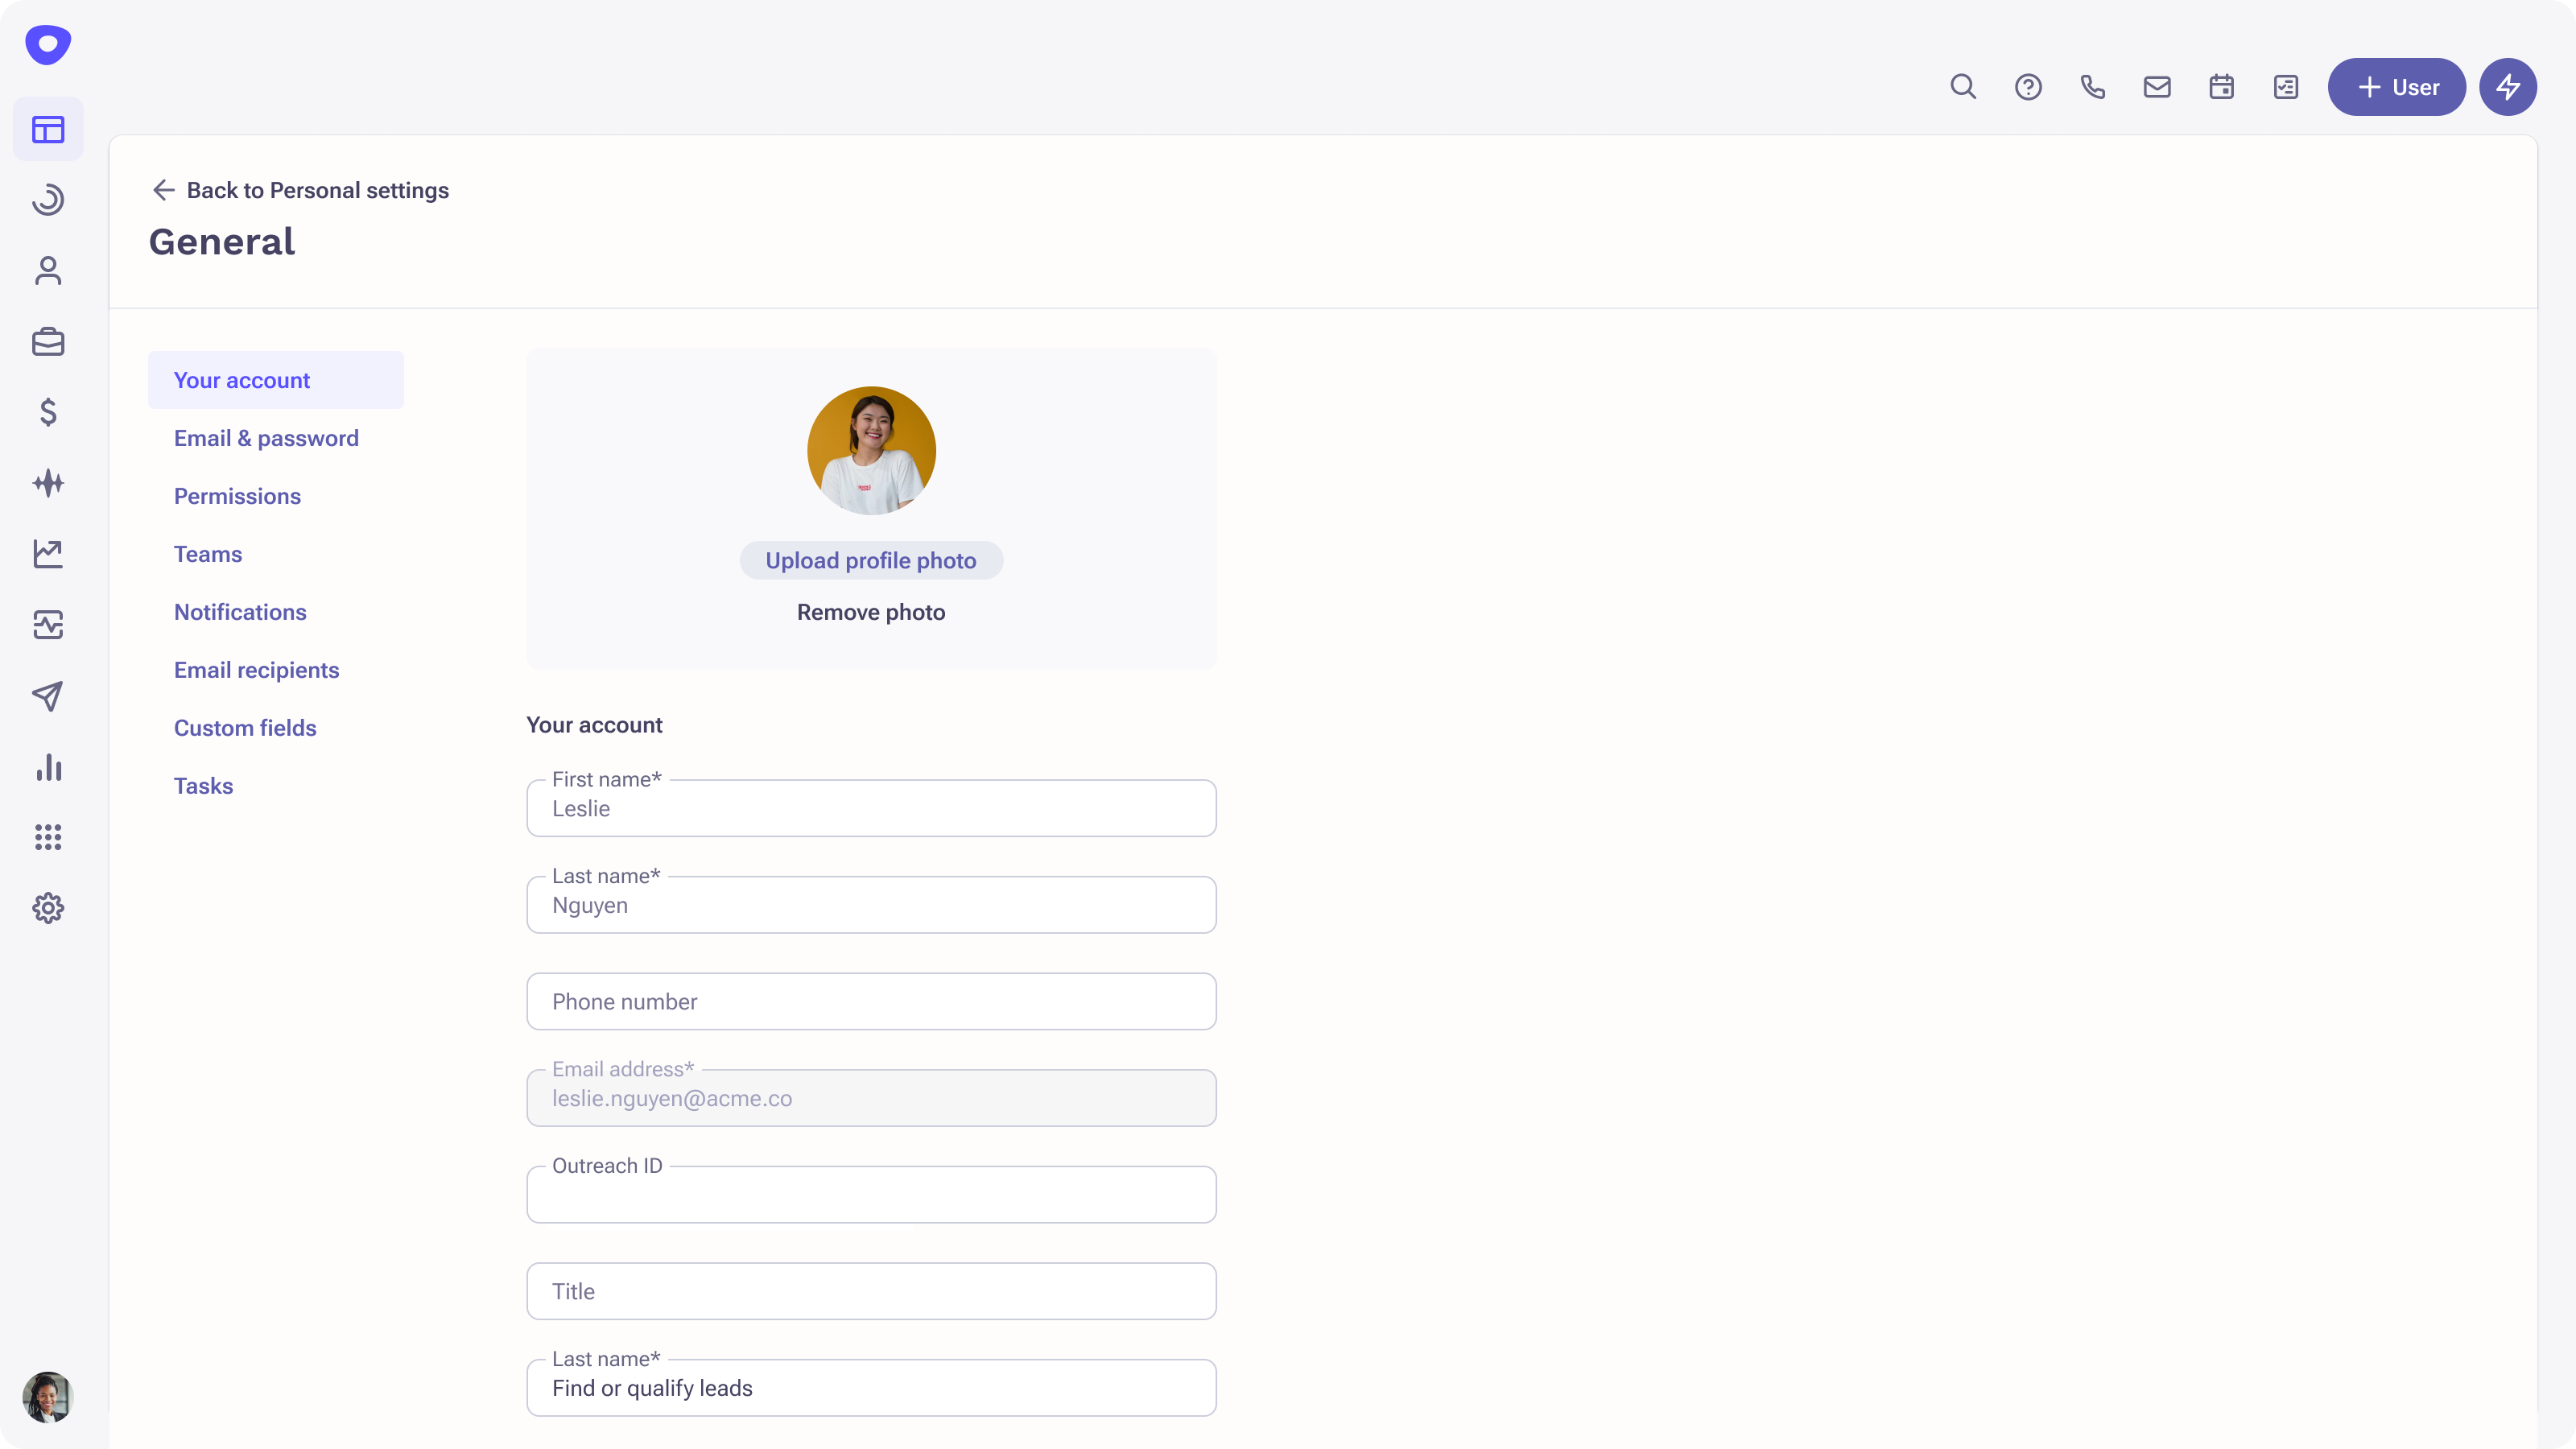
Task: Open the briefcase accounts icon
Action: click(48, 342)
